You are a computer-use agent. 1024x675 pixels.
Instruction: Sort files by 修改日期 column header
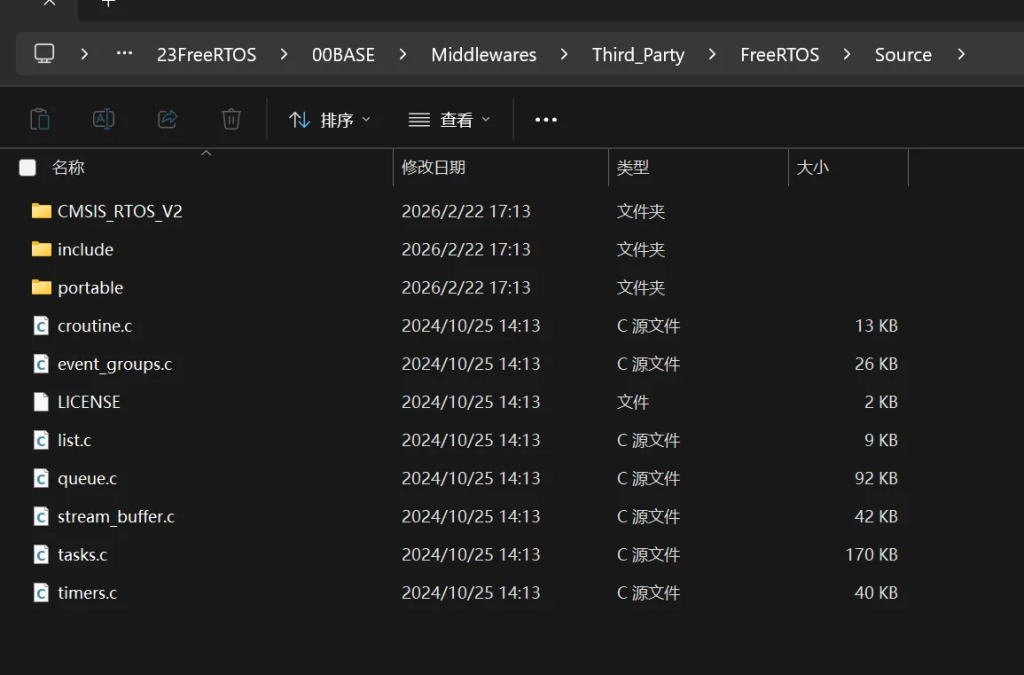coord(434,168)
